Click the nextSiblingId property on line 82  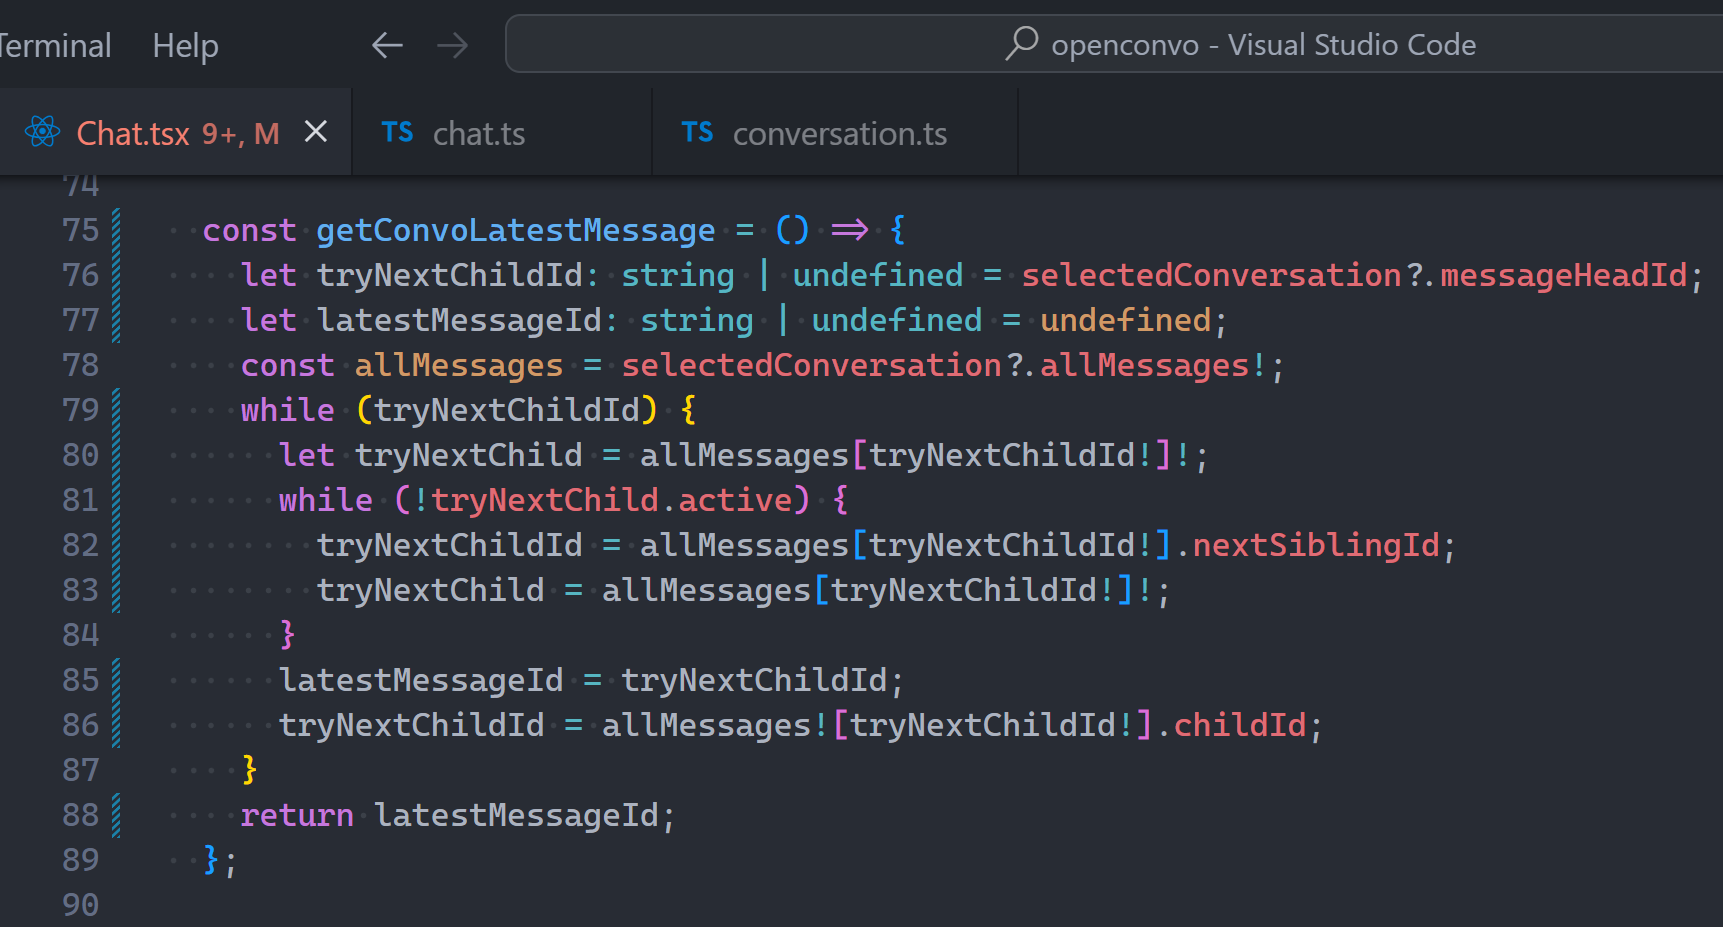1315,546
